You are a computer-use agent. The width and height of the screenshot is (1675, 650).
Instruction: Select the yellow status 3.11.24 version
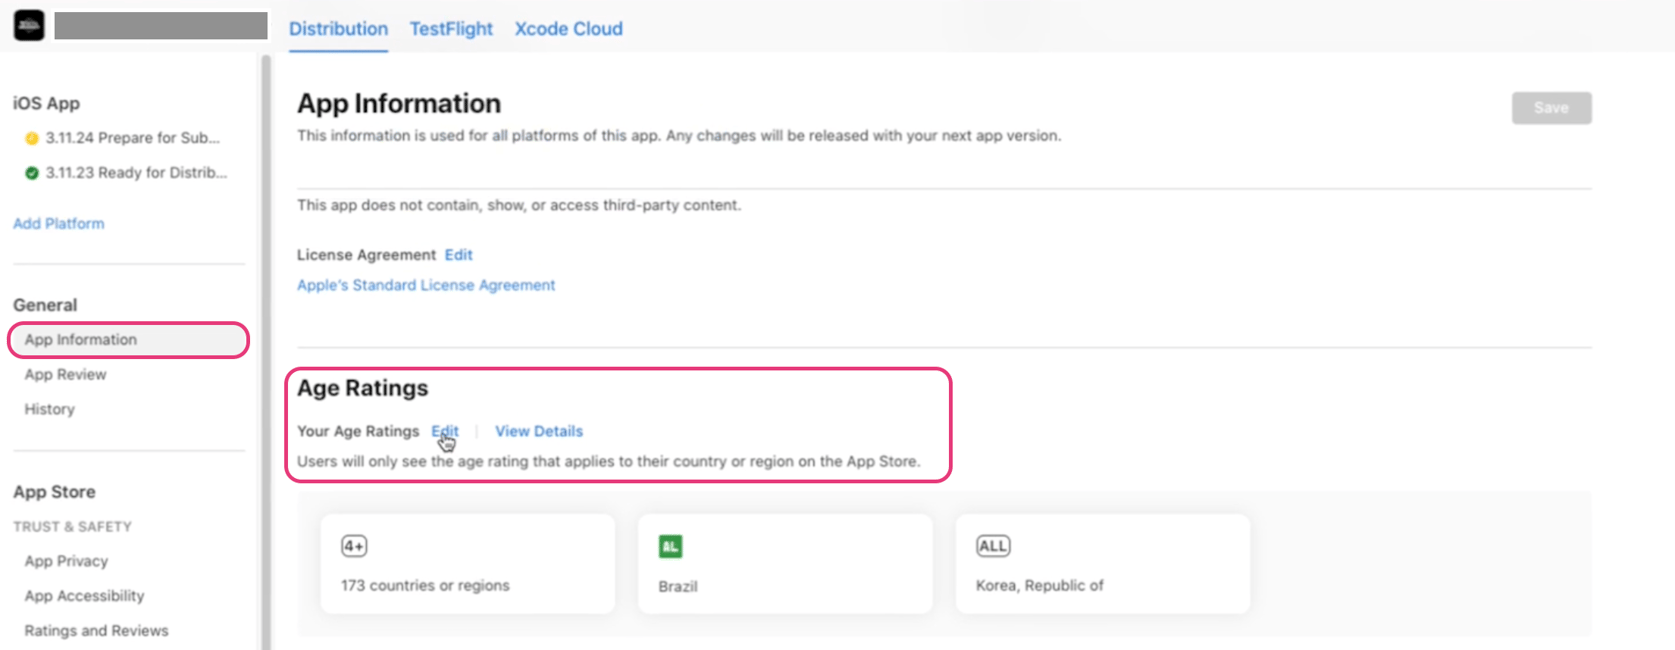[x=123, y=138]
